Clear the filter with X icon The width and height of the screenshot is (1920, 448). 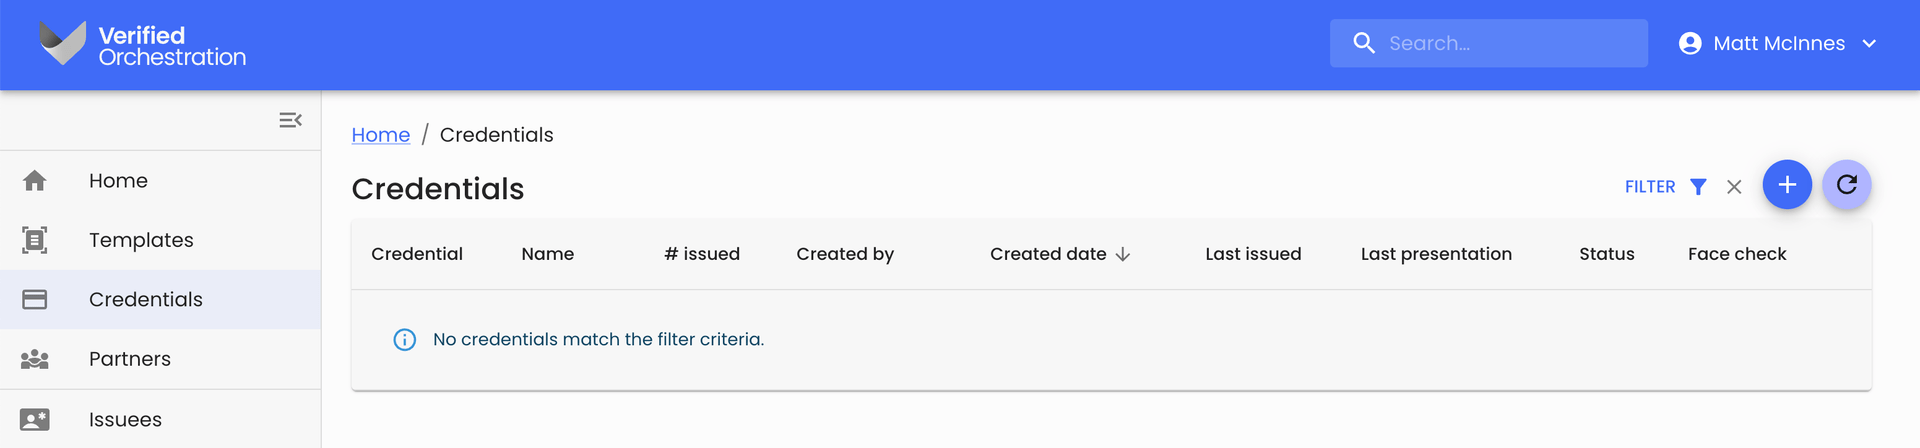[1734, 187]
